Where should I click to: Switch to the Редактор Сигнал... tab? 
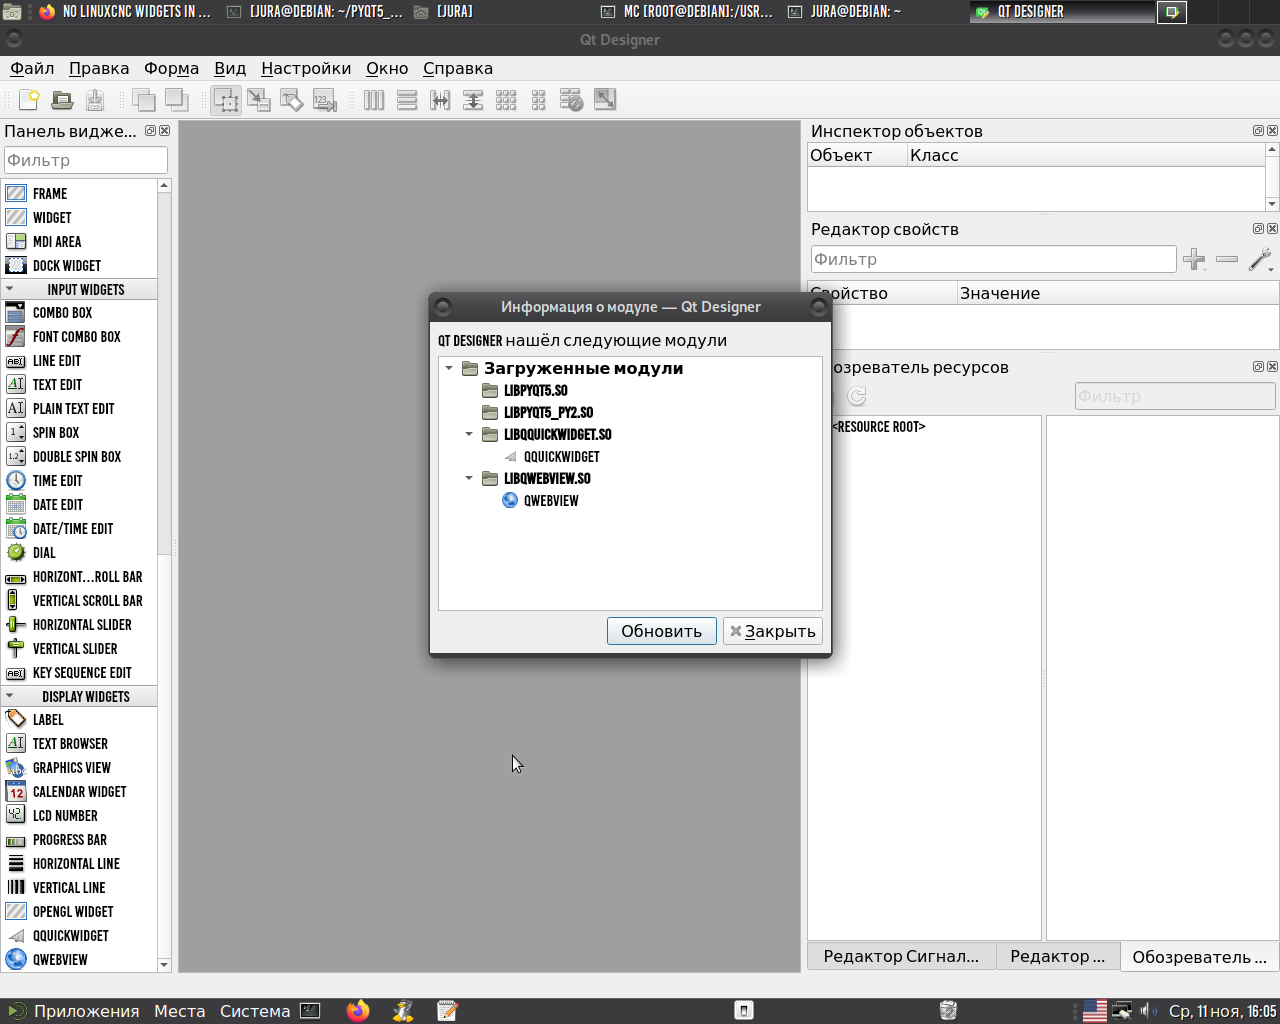(901, 956)
